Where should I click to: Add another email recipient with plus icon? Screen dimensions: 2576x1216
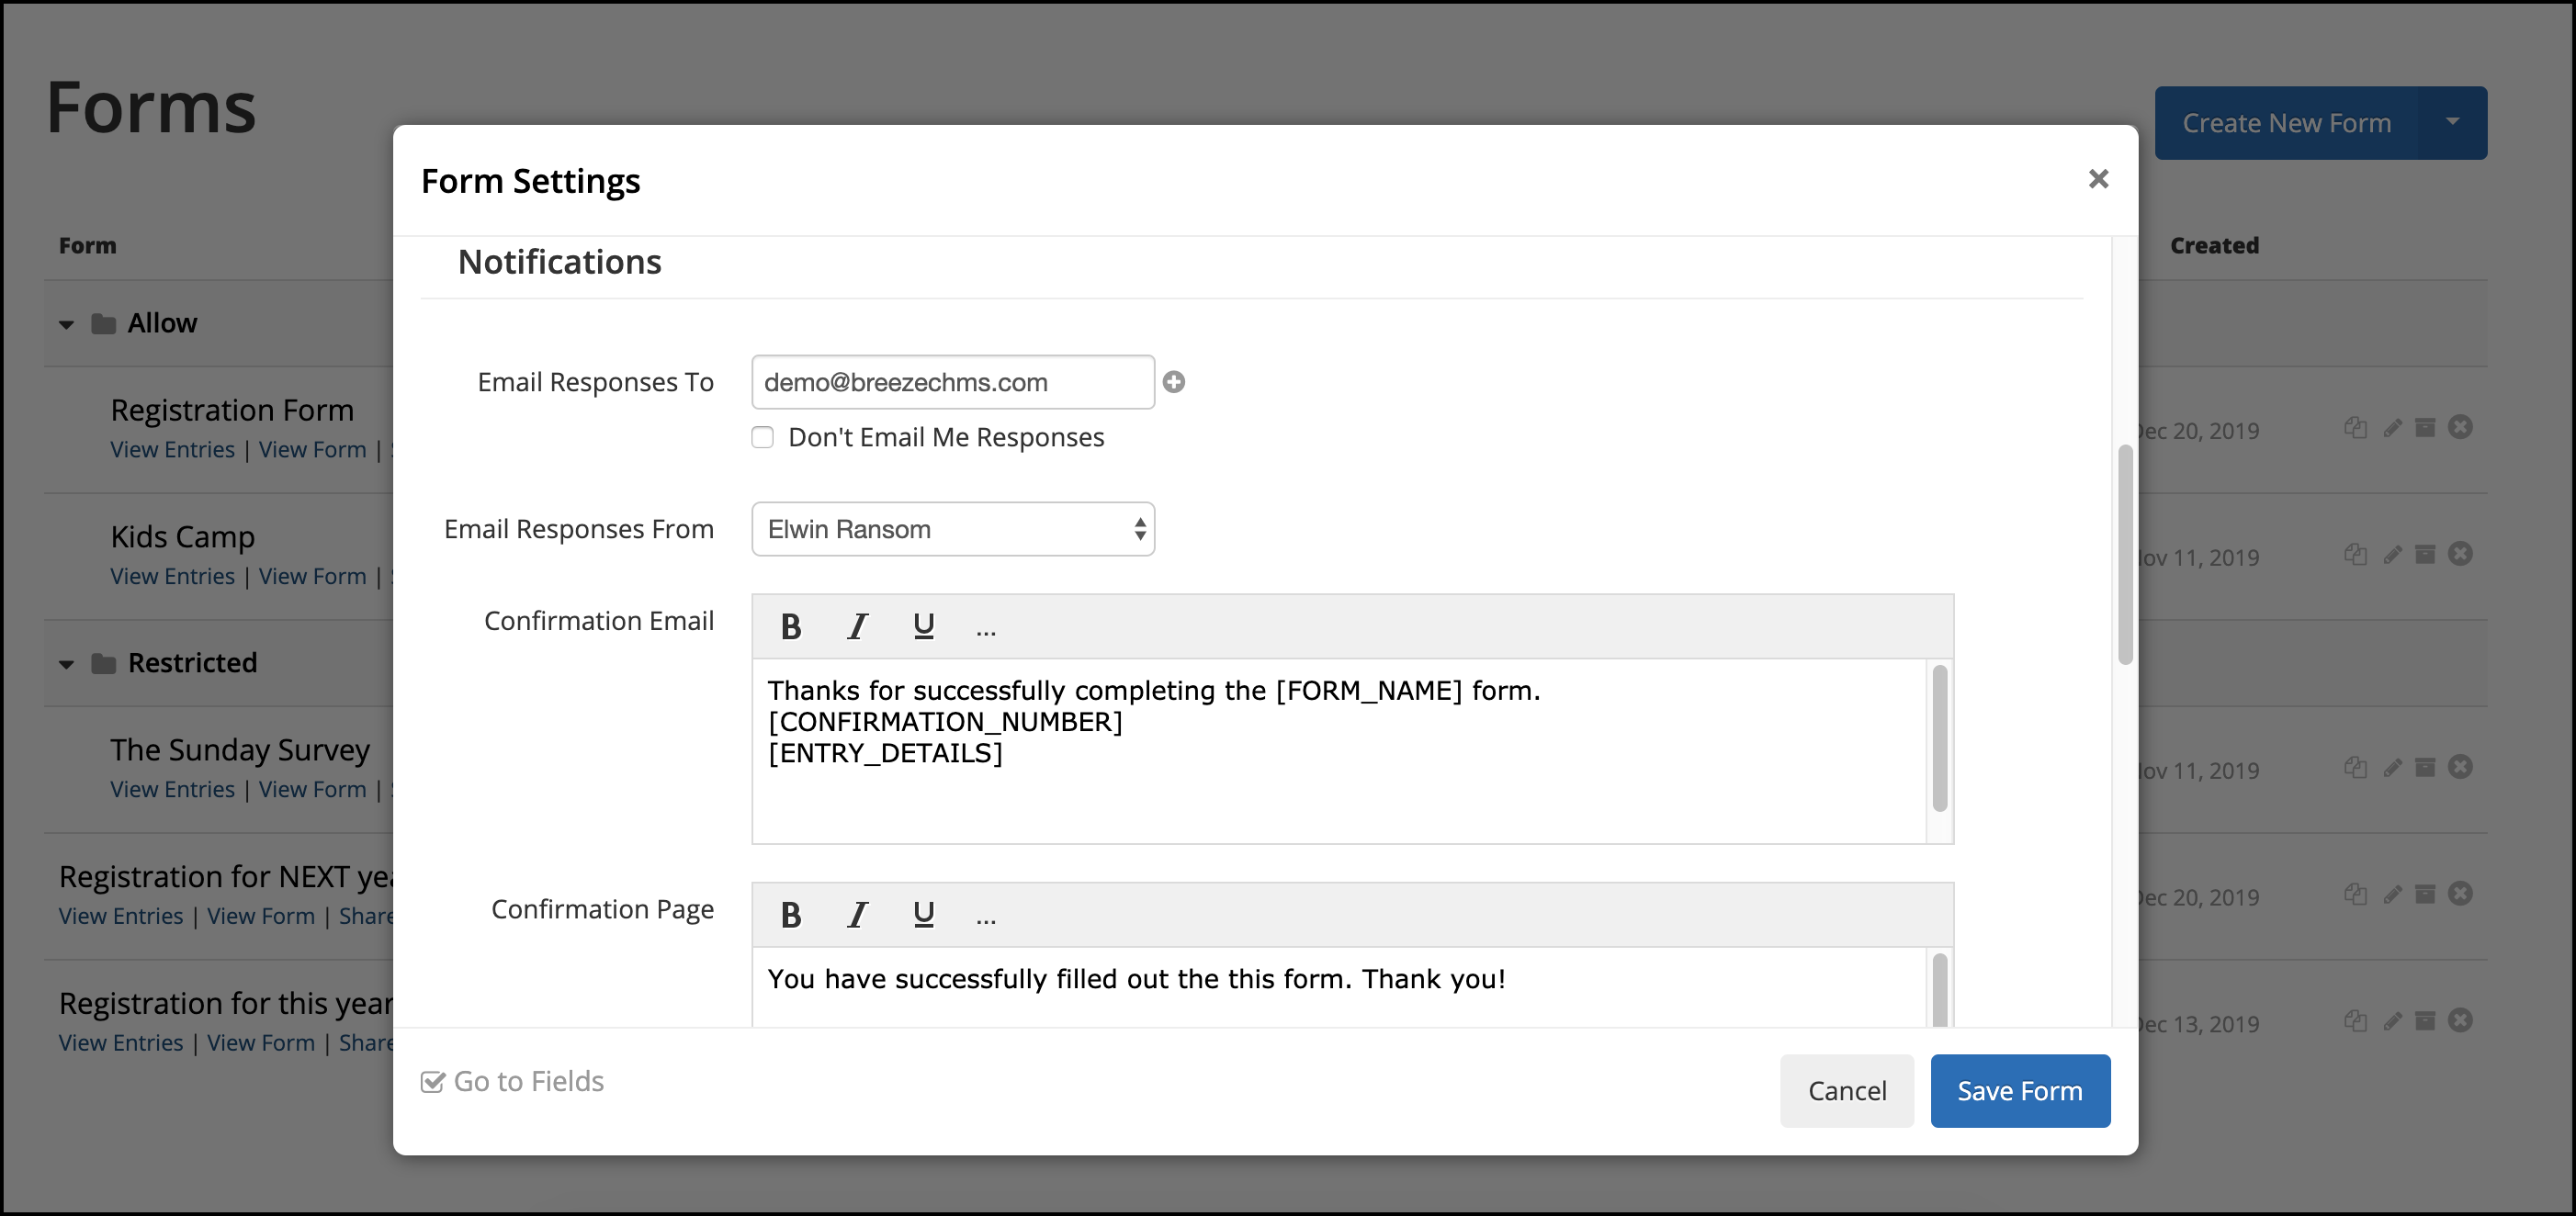1174,382
